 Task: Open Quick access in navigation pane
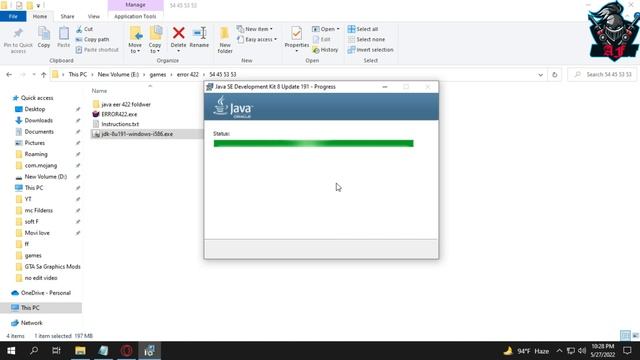click(x=37, y=98)
